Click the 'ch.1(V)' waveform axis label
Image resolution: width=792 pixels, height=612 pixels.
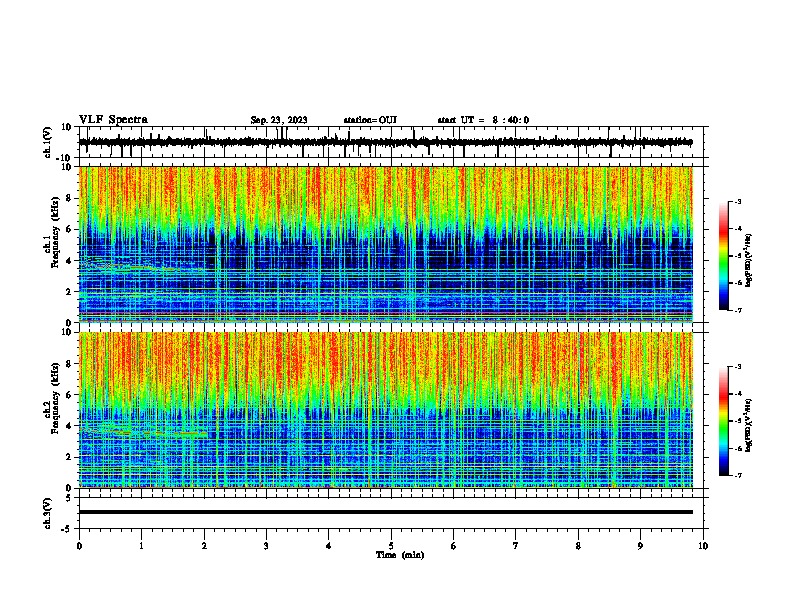[48, 142]
